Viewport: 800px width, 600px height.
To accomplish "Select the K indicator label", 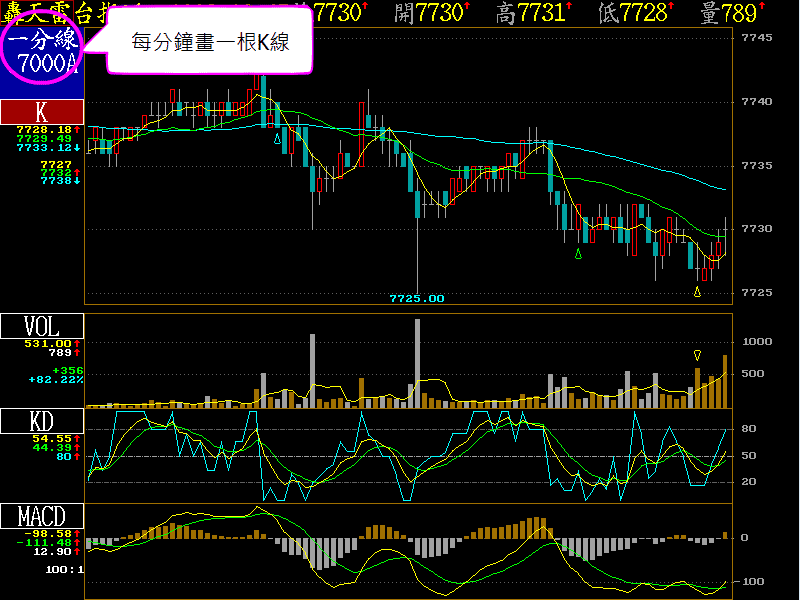I will coord(42,111).
